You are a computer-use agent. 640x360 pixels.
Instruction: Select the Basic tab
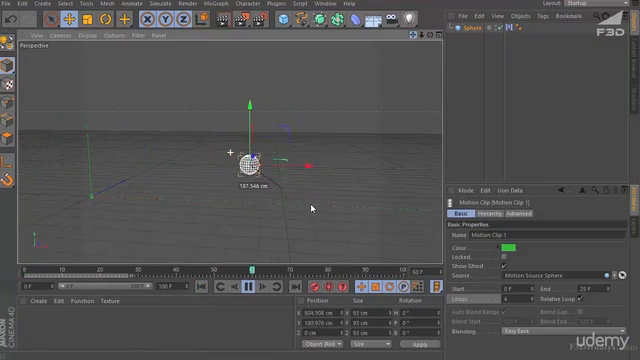click(x=461, y=213)
